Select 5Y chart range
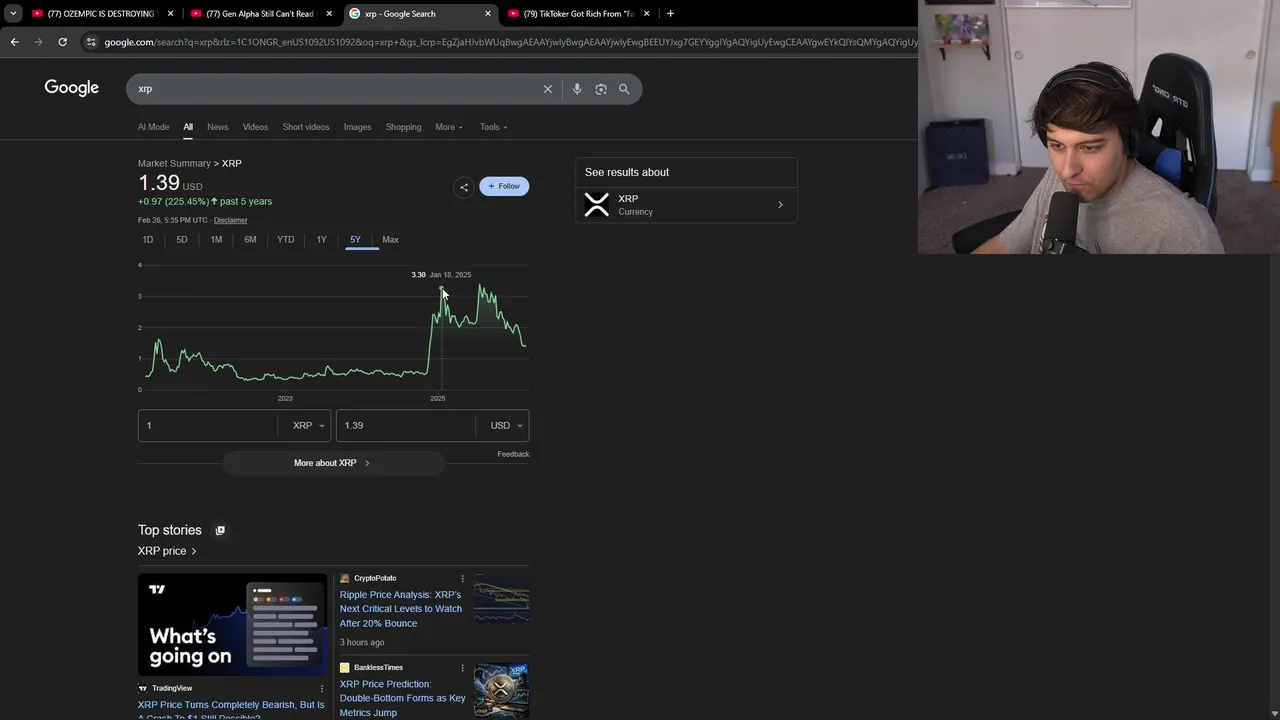This screenshot has height=720, width=1280. [355, 240]
